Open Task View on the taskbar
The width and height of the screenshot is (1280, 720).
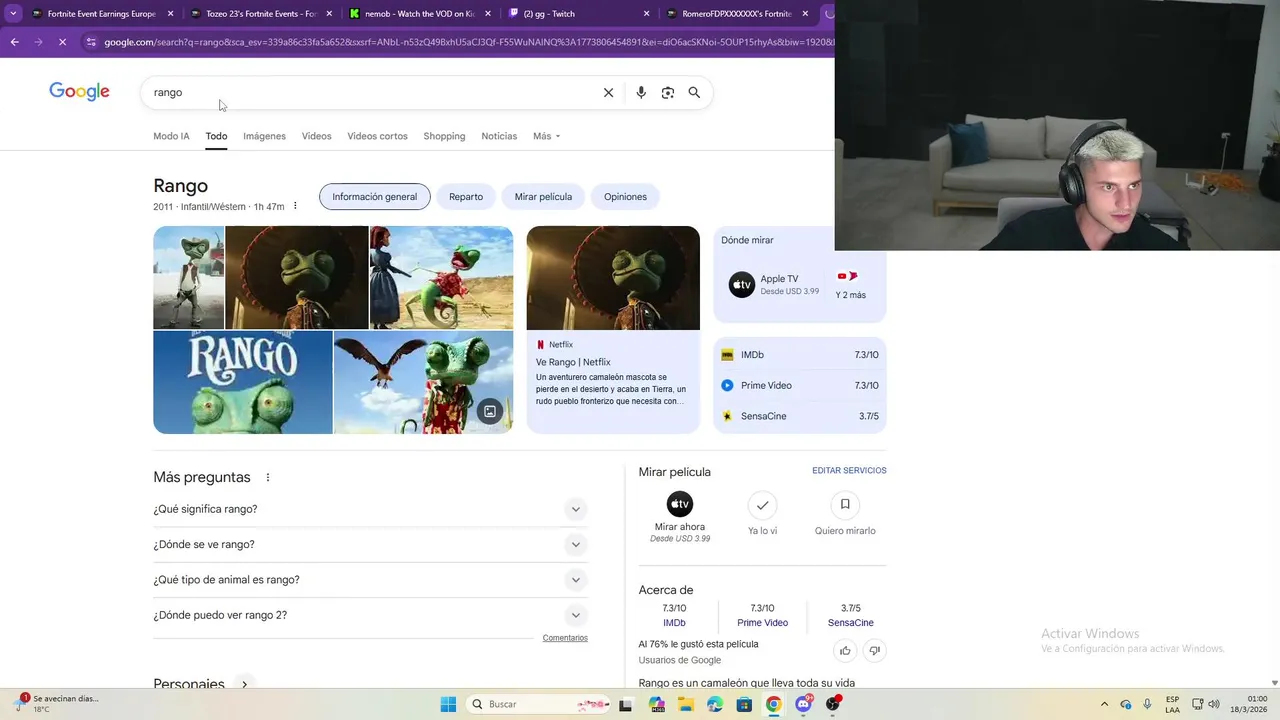click(x=626, y=704)
